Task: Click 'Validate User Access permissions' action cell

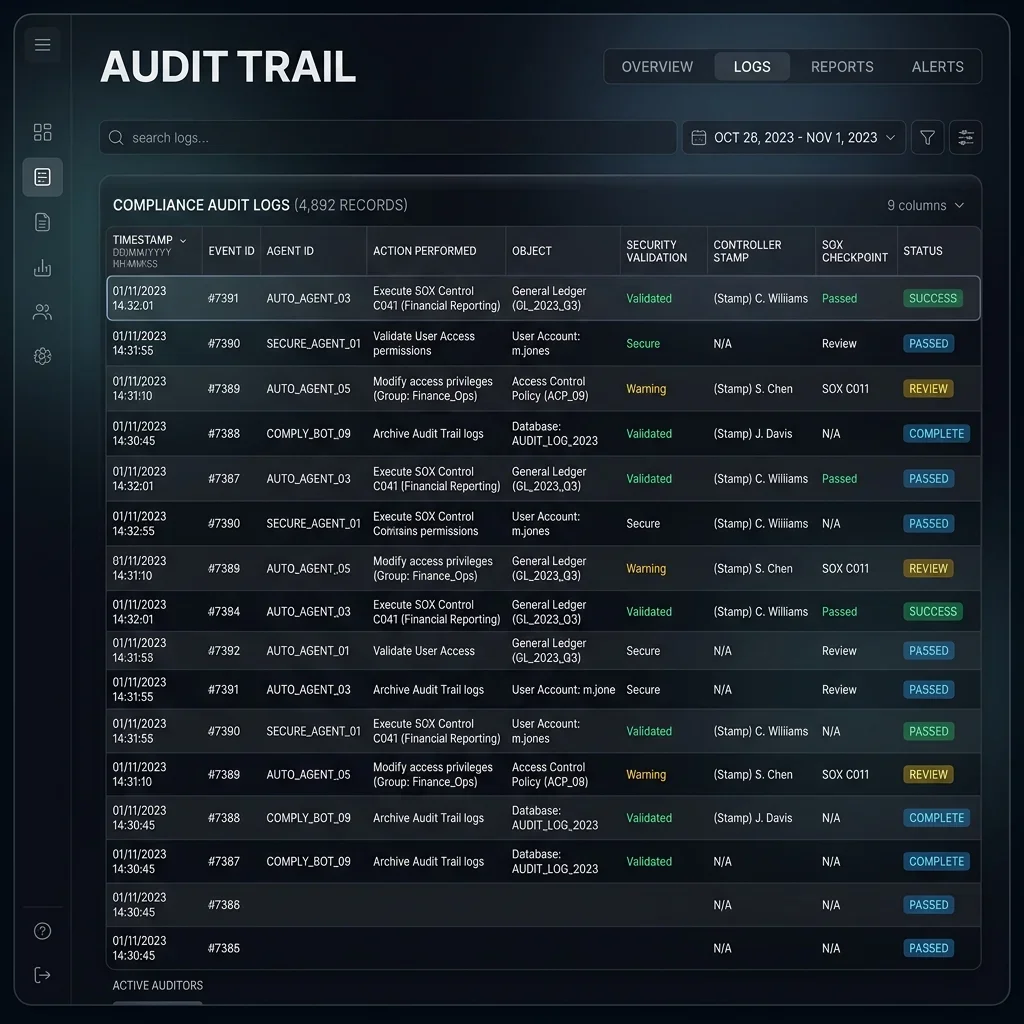Action: [x=424, y=344]
